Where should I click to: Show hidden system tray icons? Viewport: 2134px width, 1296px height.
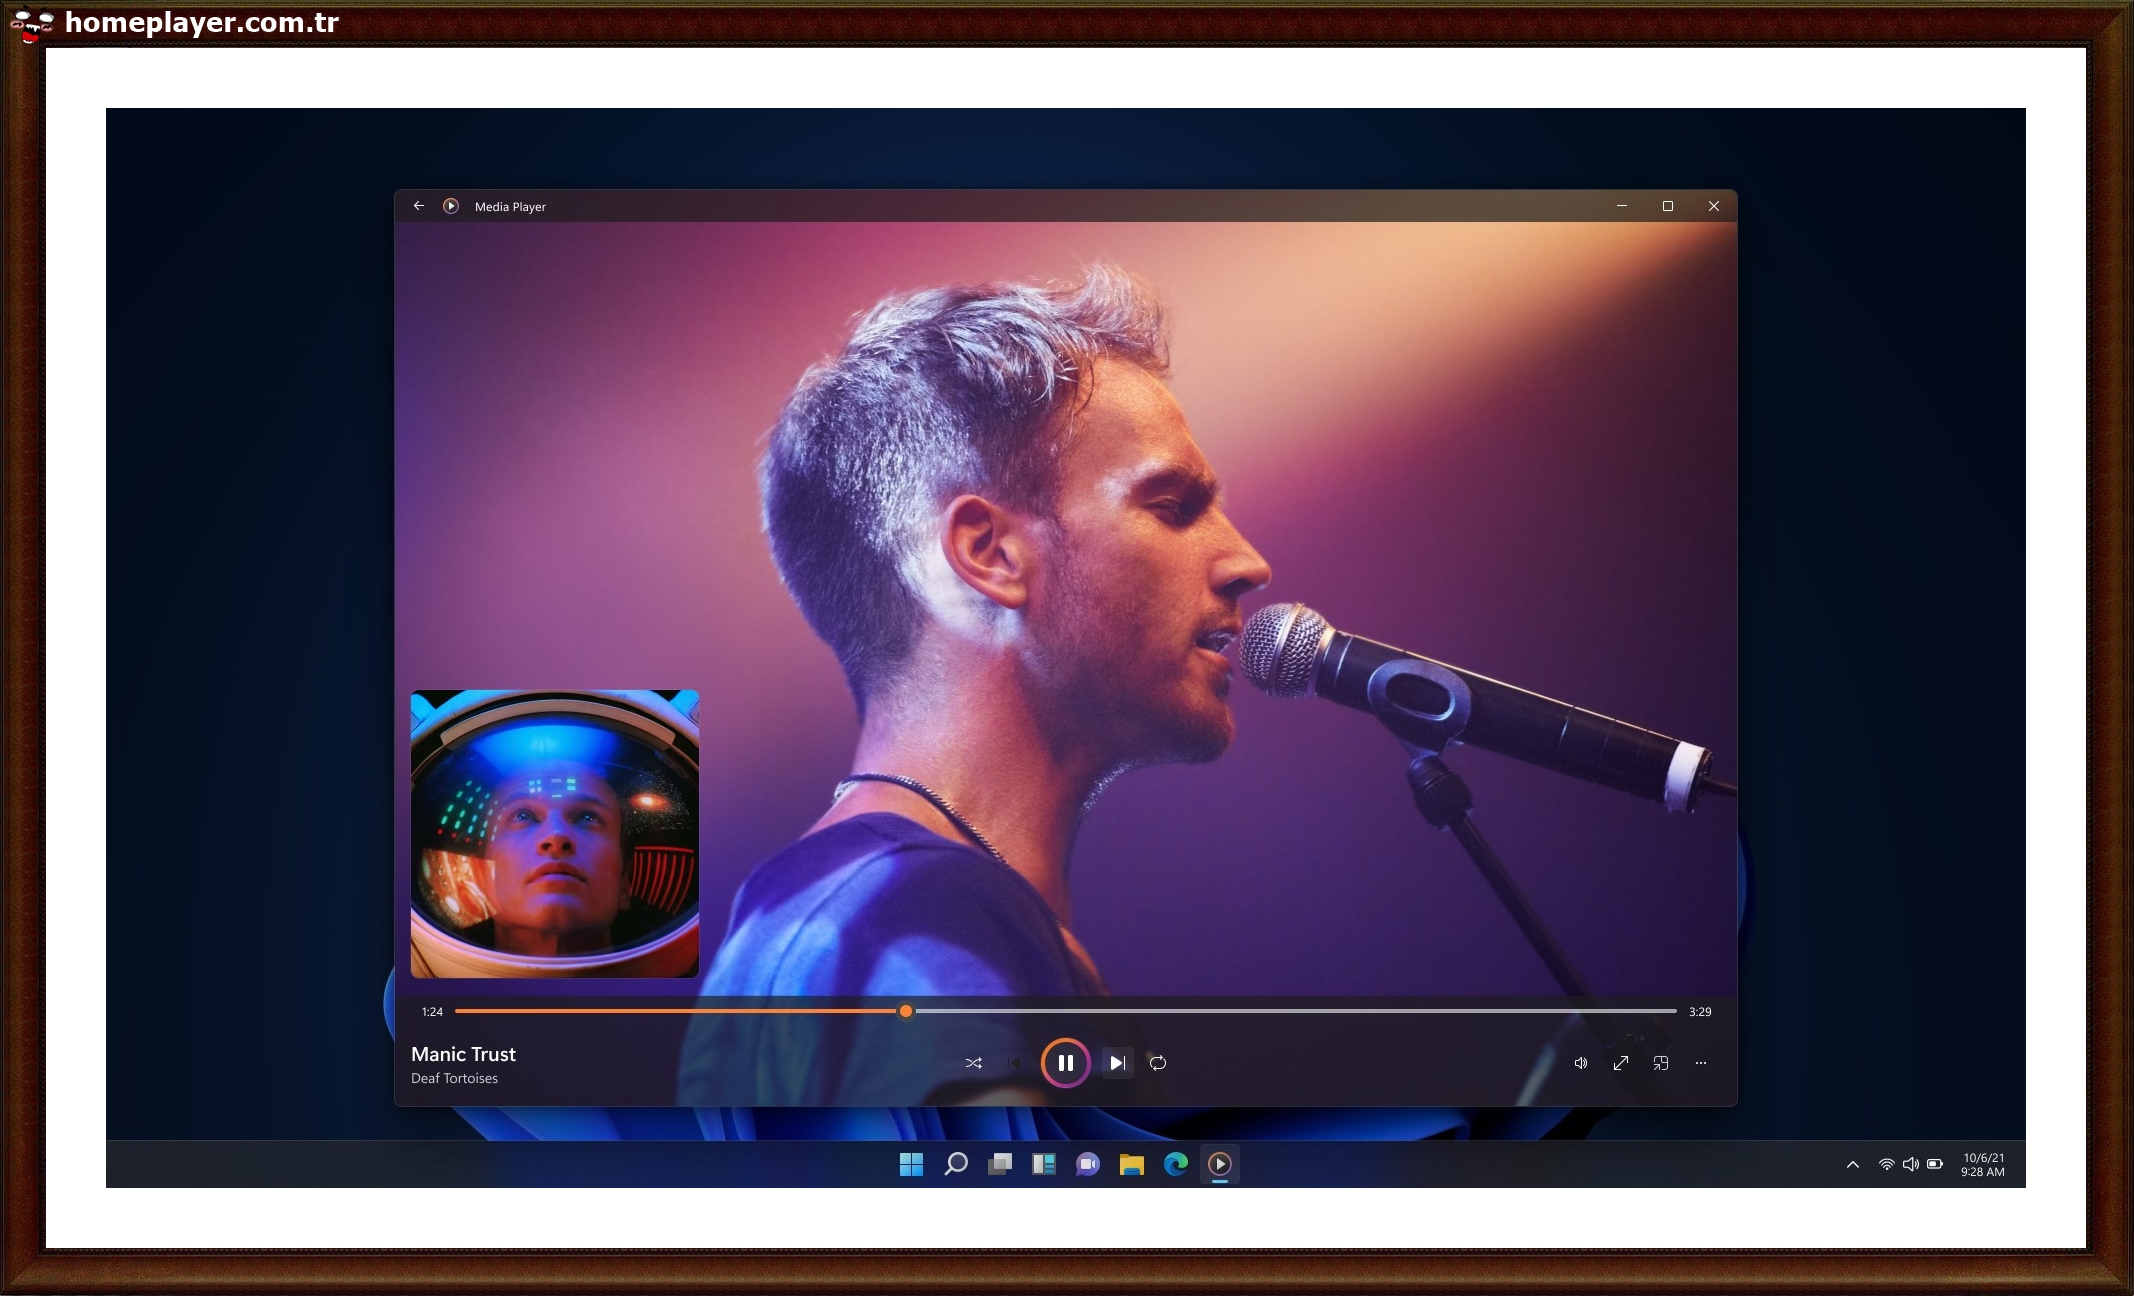tap(1853, 1164)
